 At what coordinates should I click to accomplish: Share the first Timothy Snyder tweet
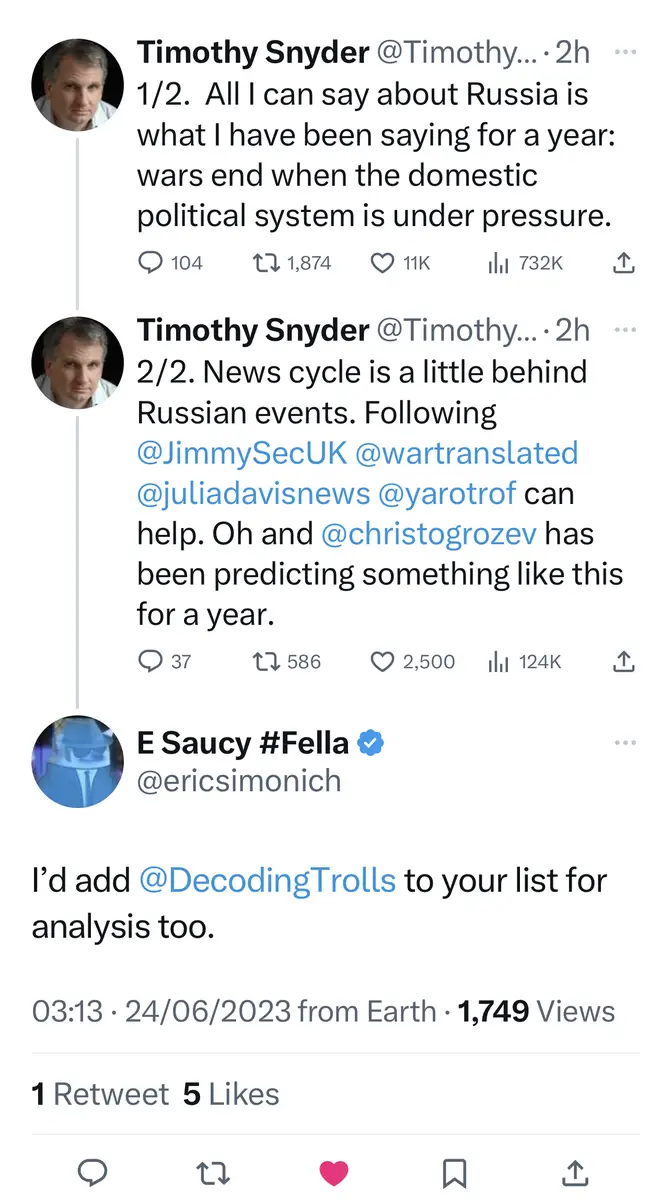[x=622, y=263]
